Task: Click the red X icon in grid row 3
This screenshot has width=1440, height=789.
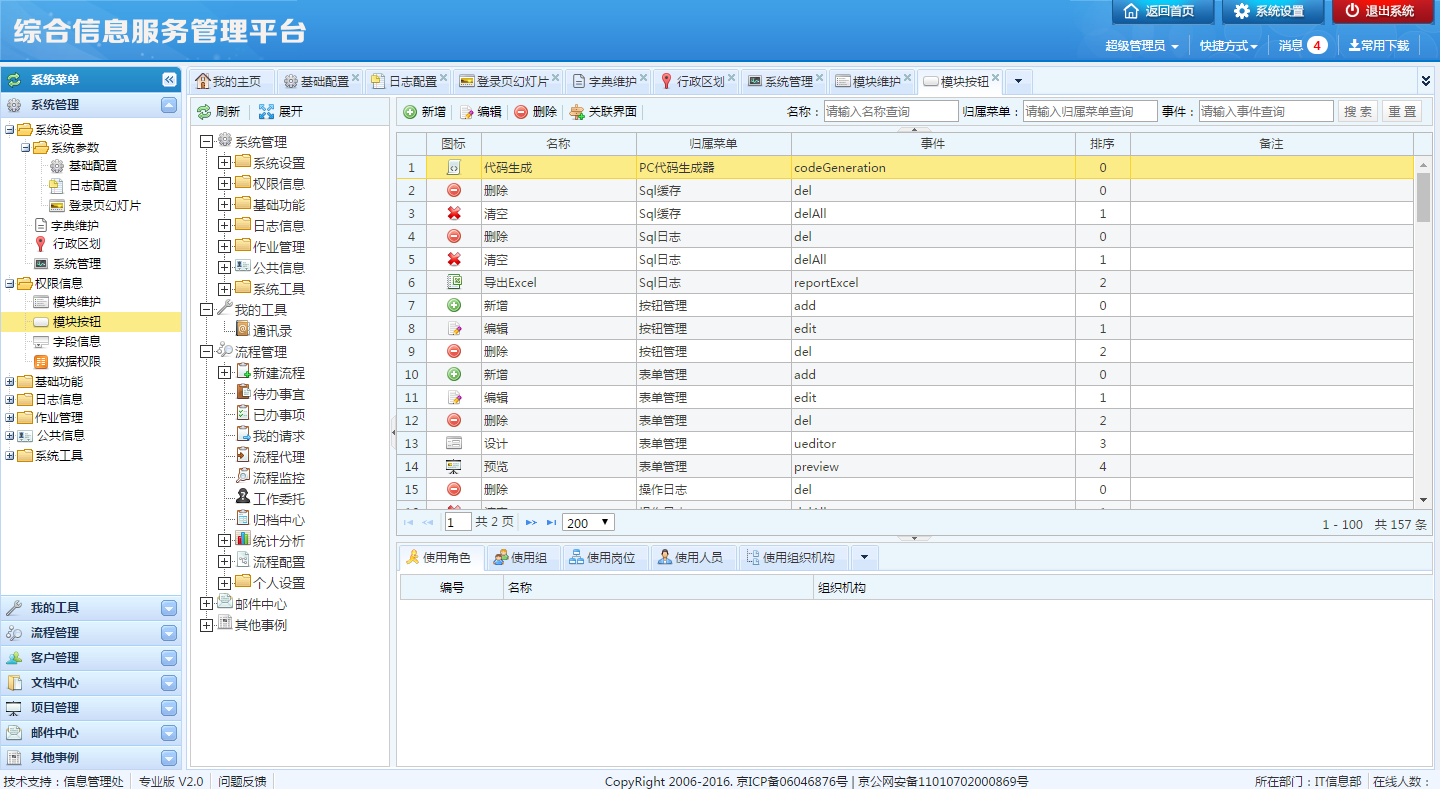Action: click(453, 214)
